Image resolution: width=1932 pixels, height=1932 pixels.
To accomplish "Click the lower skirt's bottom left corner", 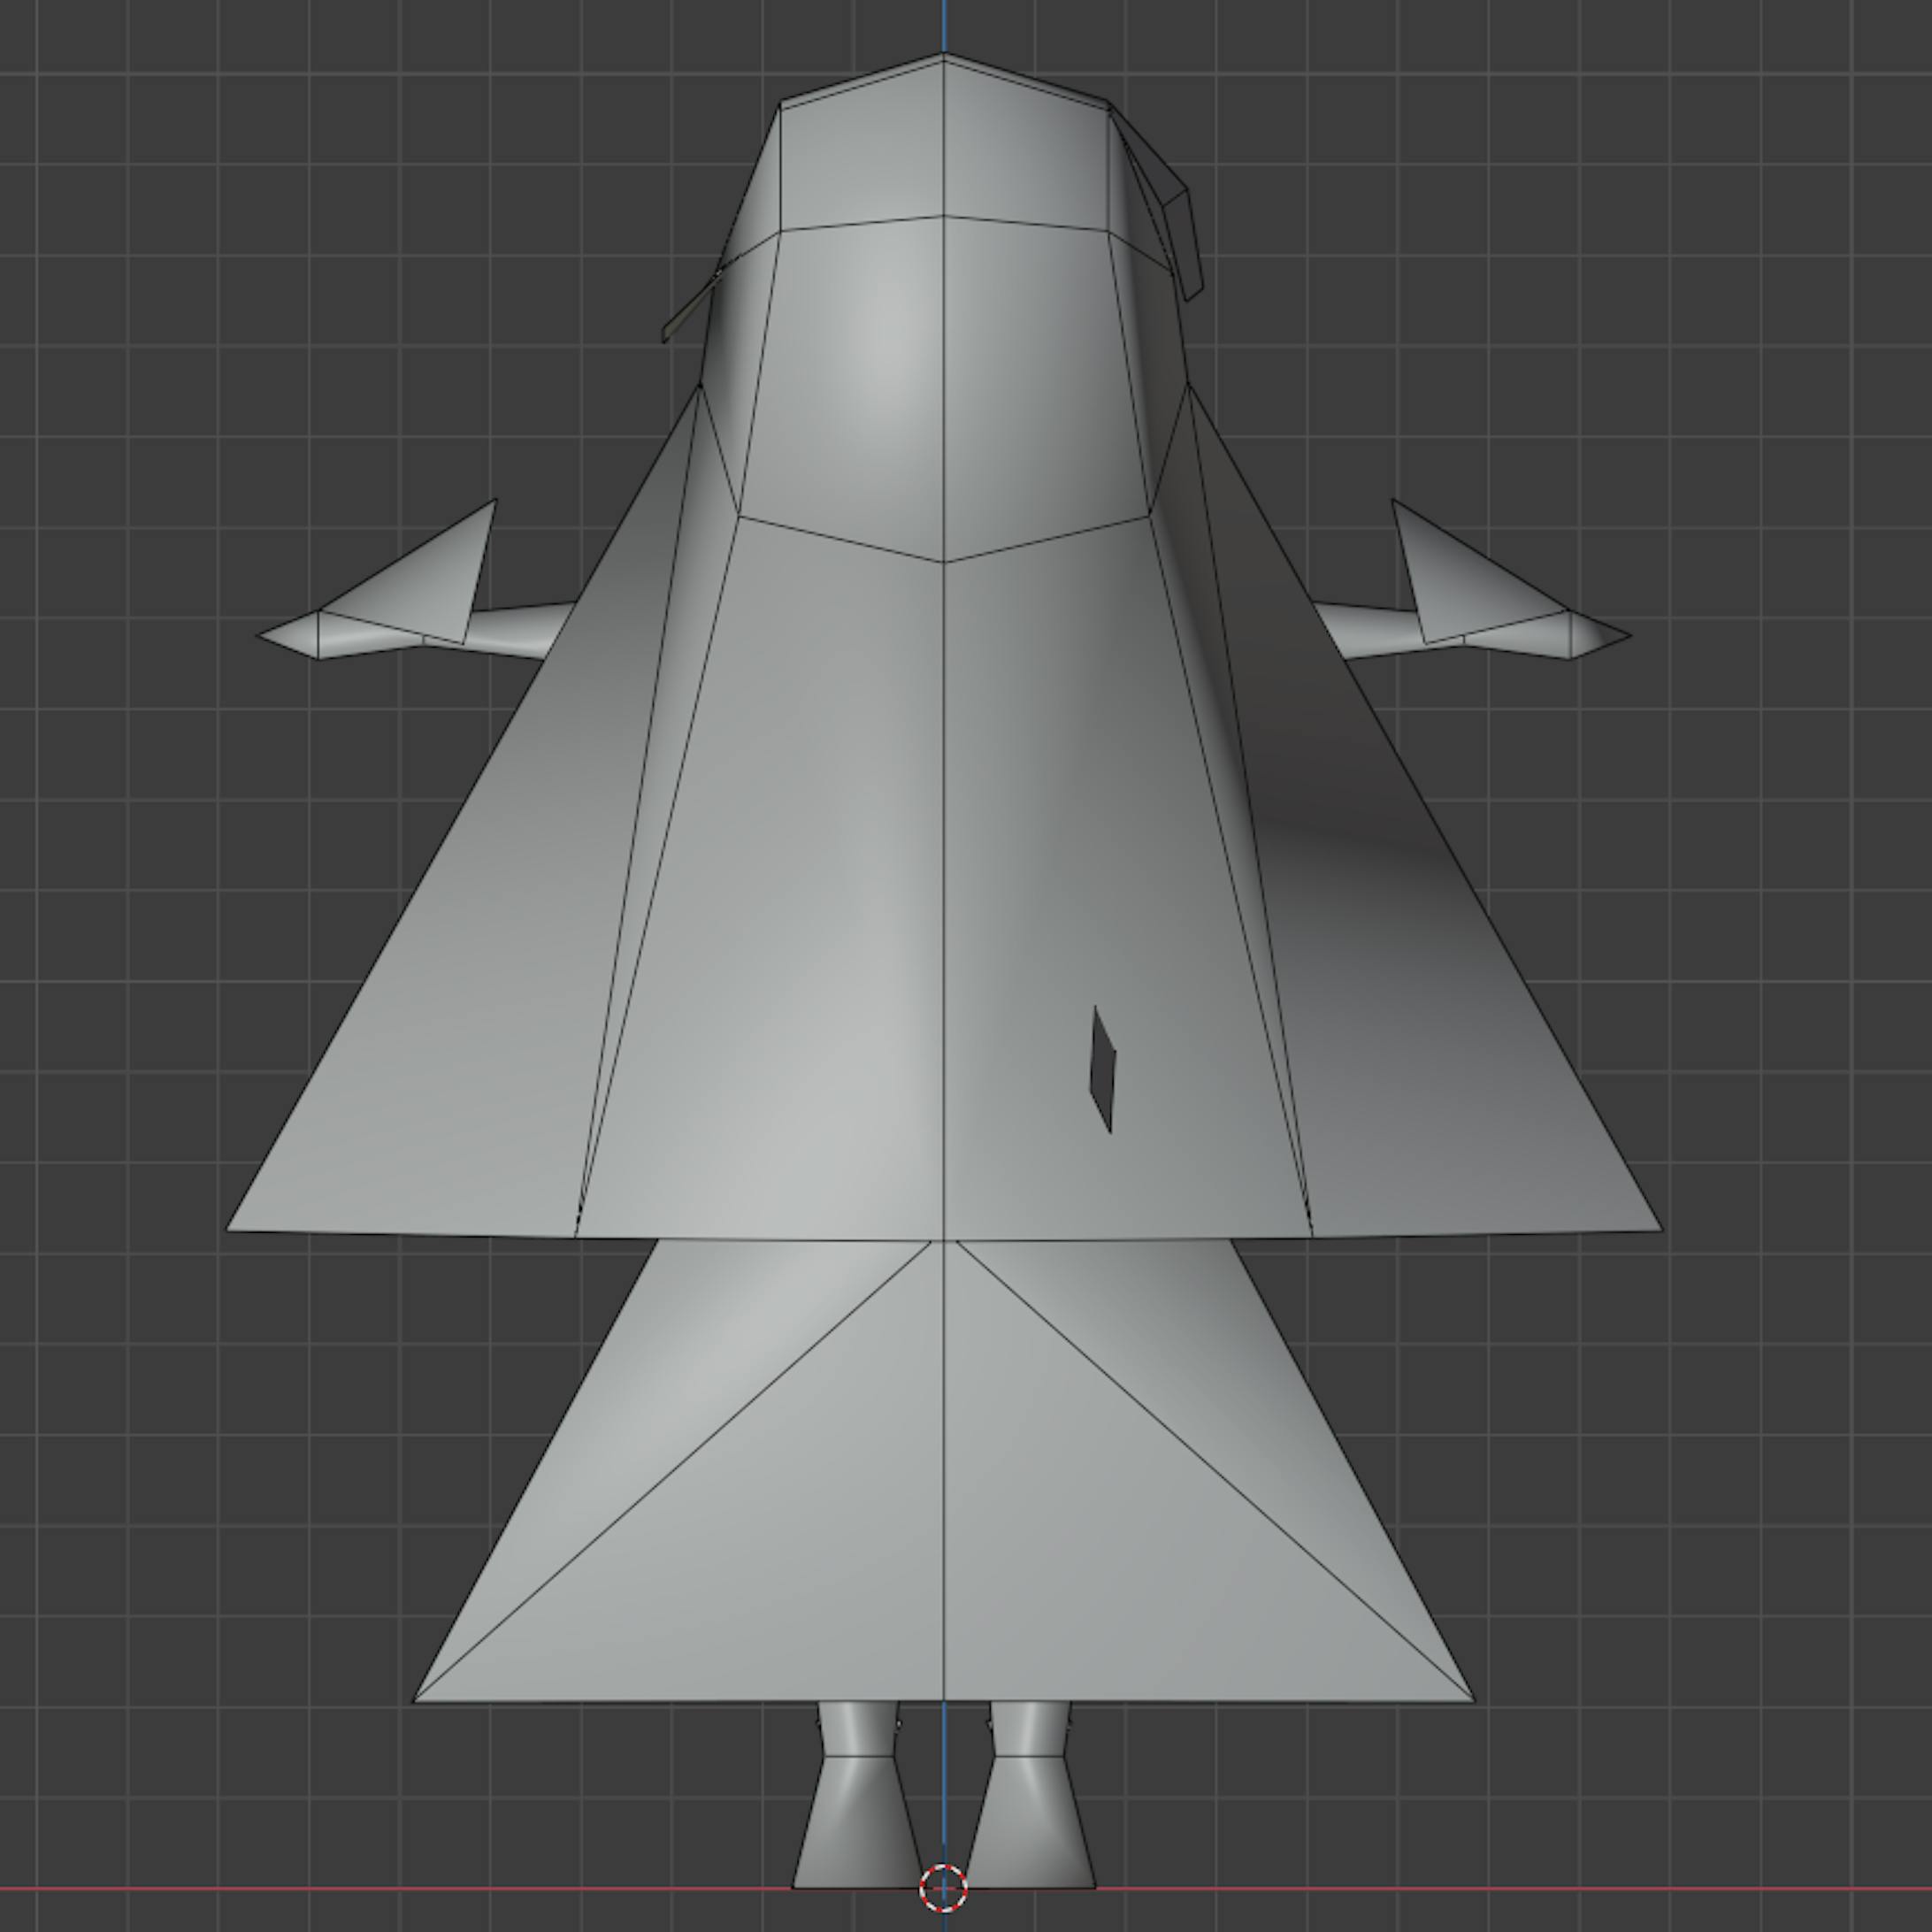I will coord(416,1700).
